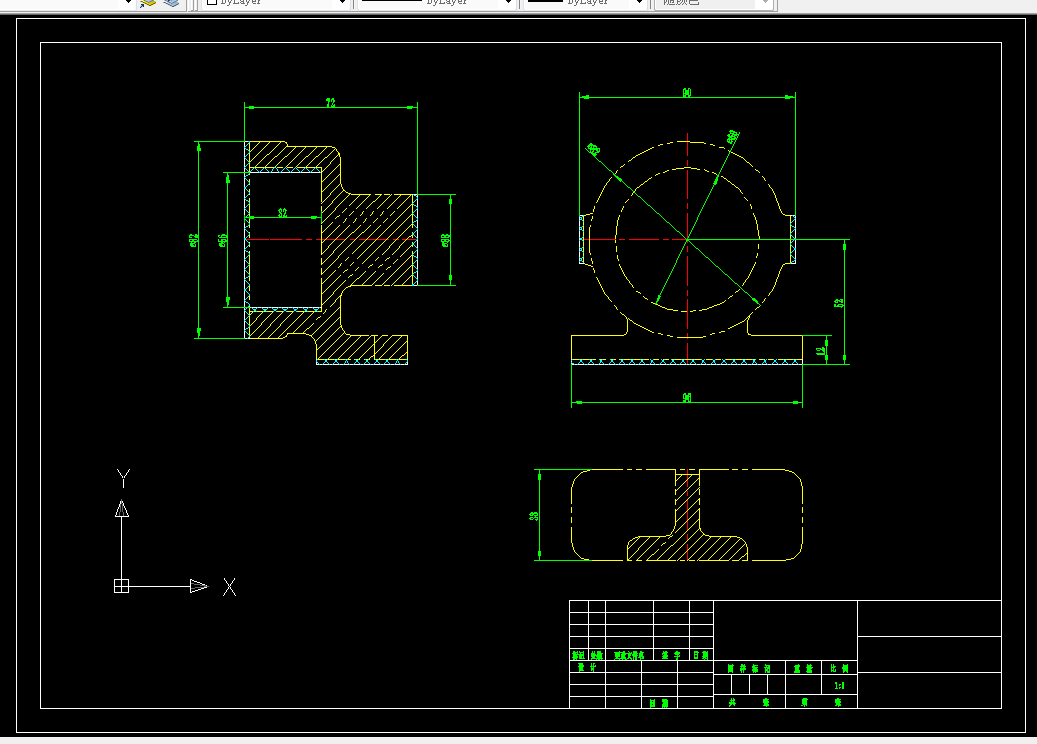
Task: Select the upper-right diagonal diameter dimension text
Action: 733,137
